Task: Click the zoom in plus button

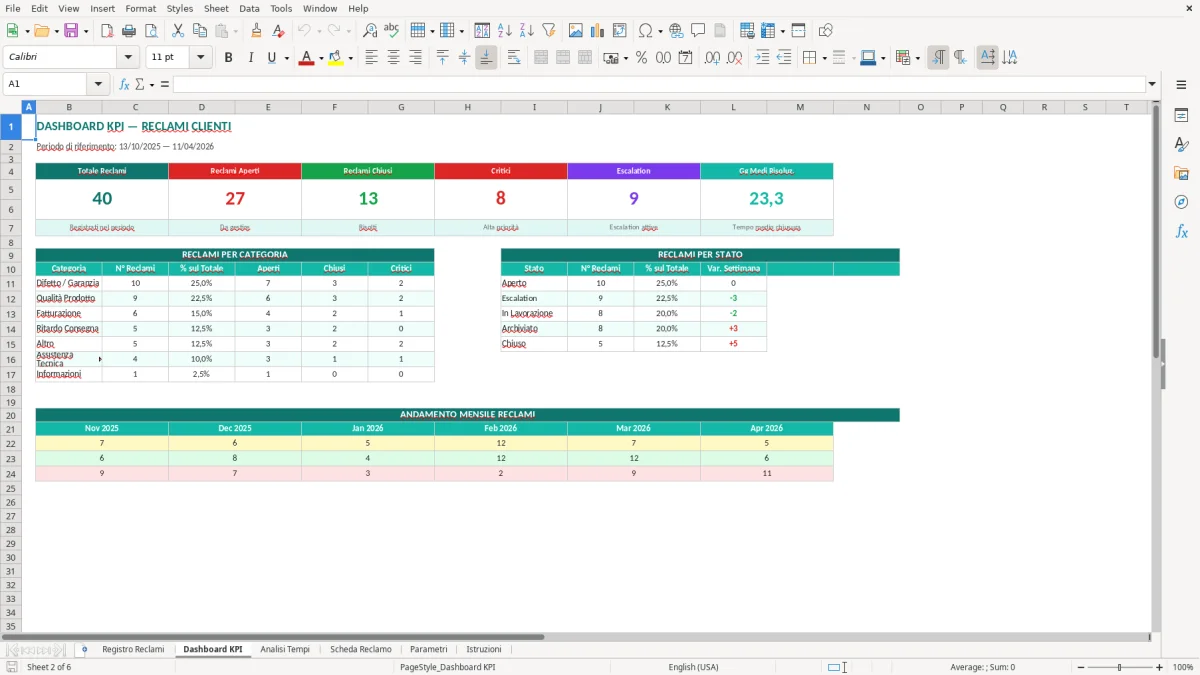Action: pyautogui.click(x=1160, y=667)
